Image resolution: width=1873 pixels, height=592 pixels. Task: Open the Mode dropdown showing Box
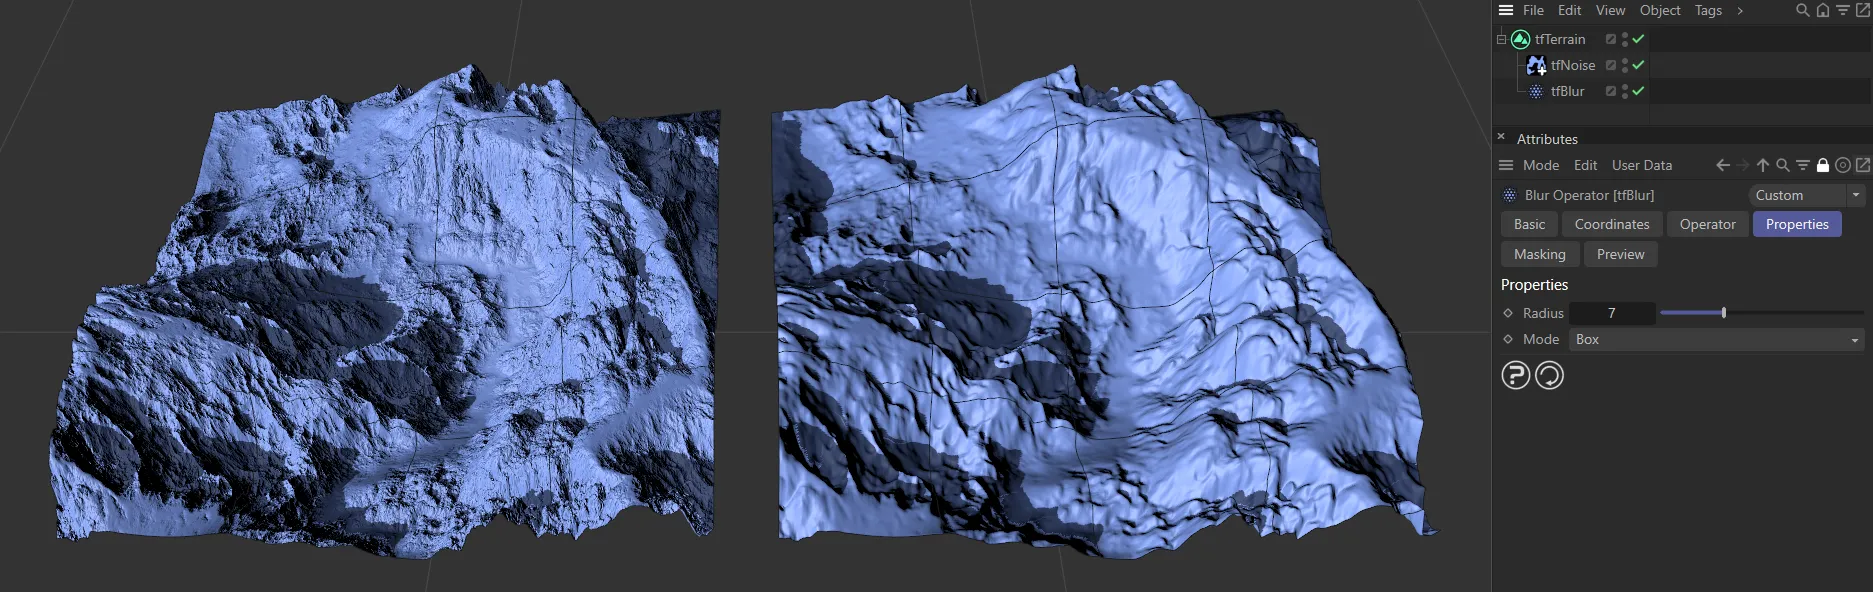click(1716, 340)
